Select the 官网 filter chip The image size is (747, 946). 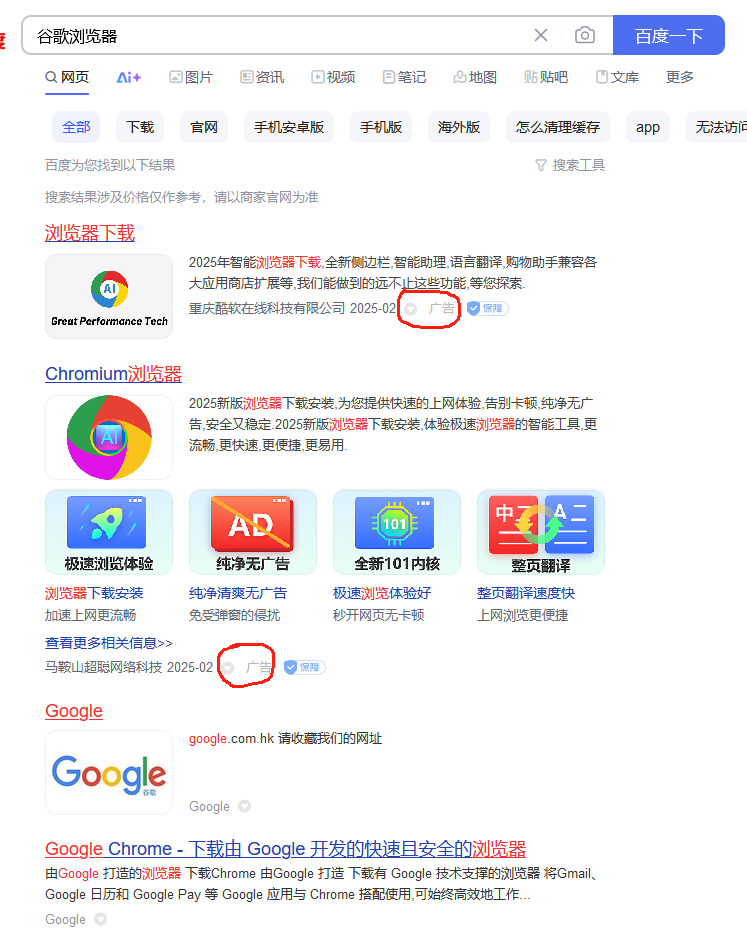point(204,127)
